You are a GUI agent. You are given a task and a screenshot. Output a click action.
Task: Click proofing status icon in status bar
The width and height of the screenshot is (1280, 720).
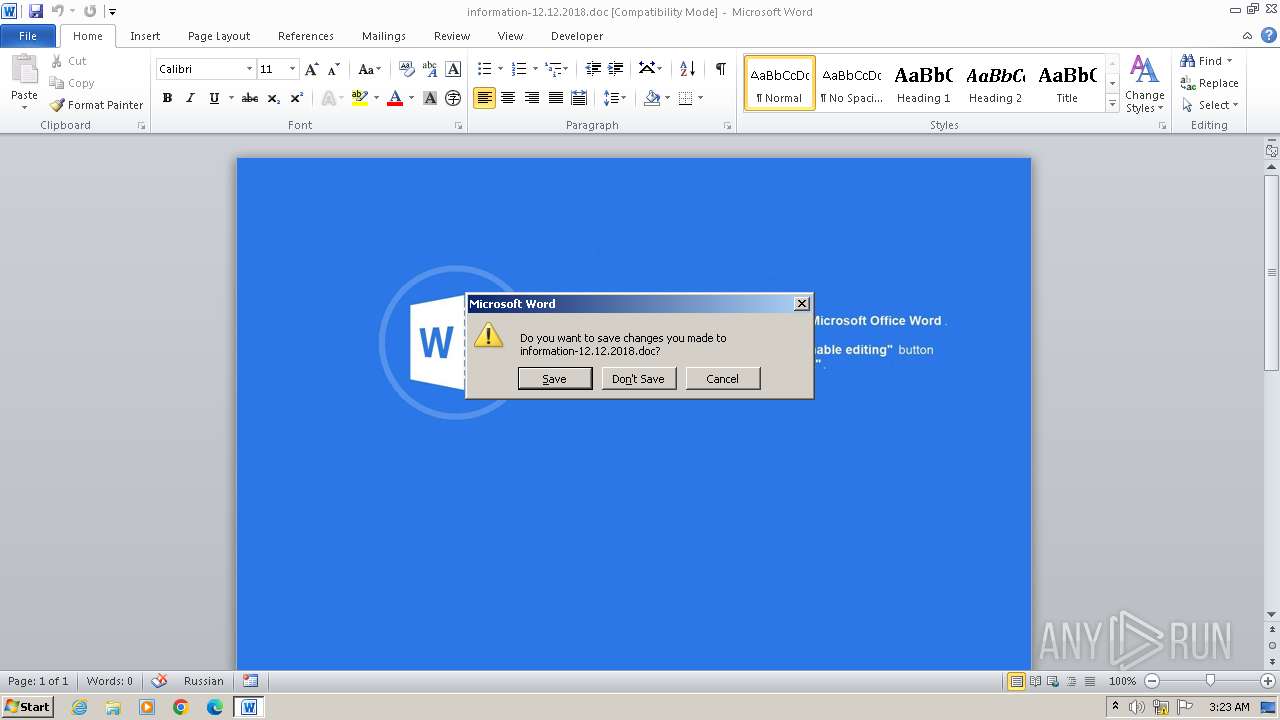[160, 681]
